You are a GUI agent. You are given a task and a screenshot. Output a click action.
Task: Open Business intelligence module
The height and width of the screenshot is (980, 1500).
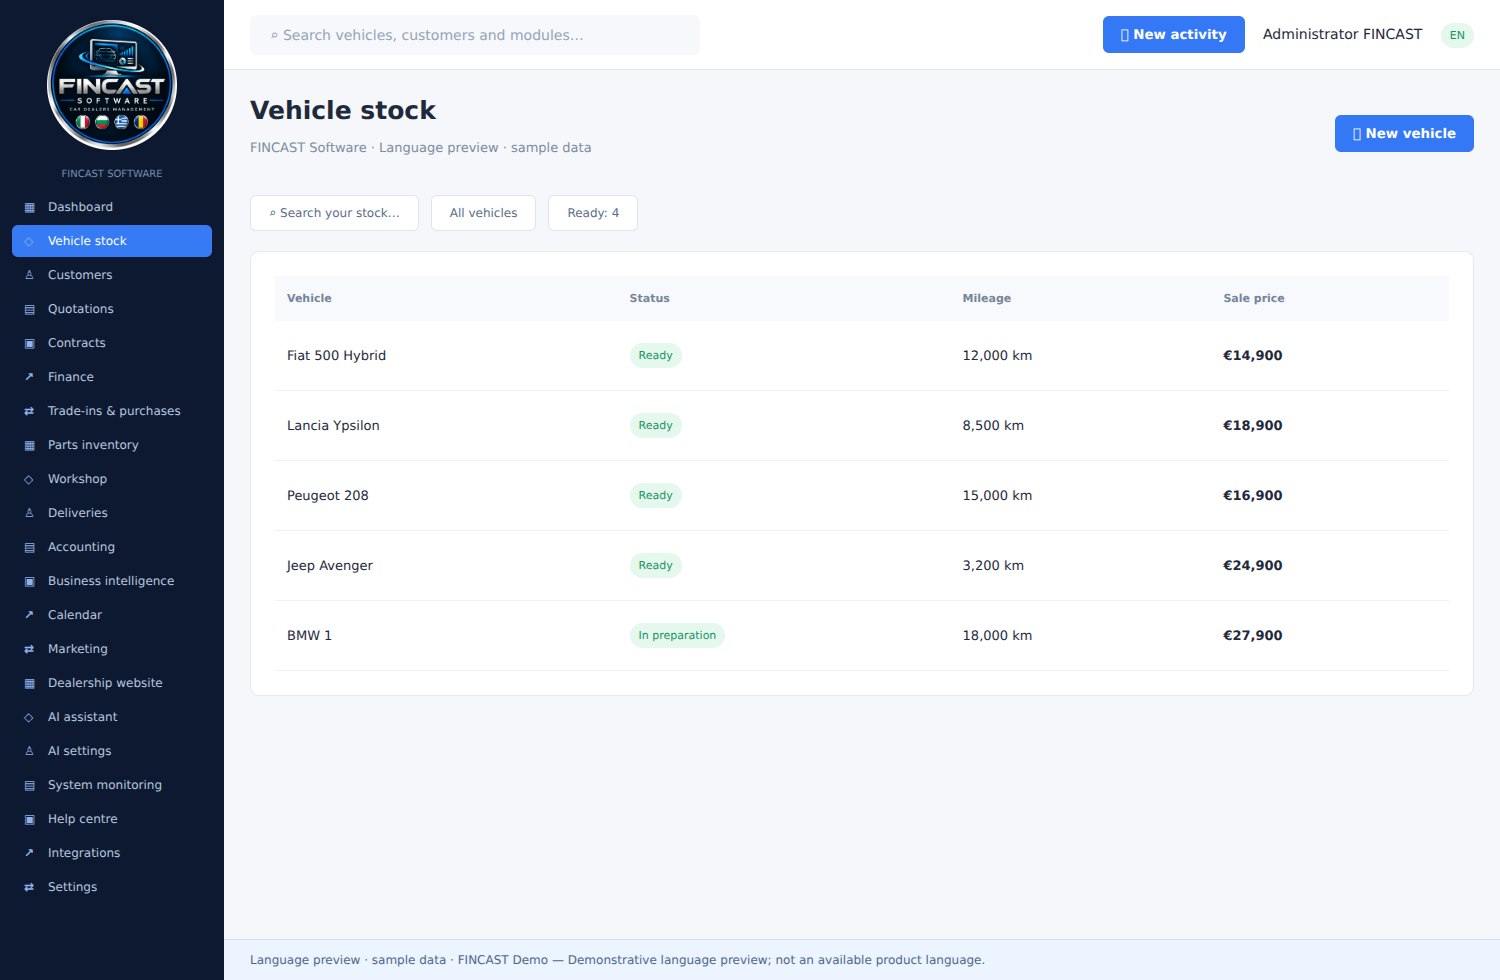pyautogui.click(x=112, y=581)
